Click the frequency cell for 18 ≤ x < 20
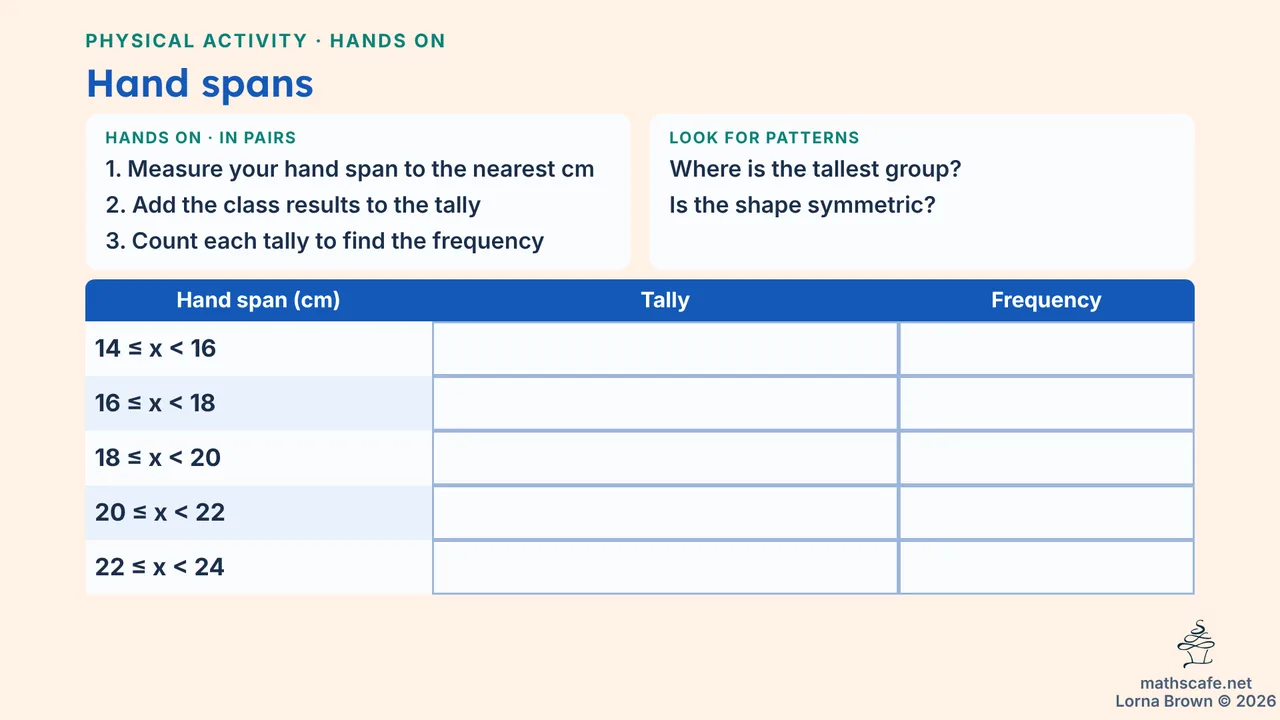The image size is (1280, 720). pos(1047,458)
